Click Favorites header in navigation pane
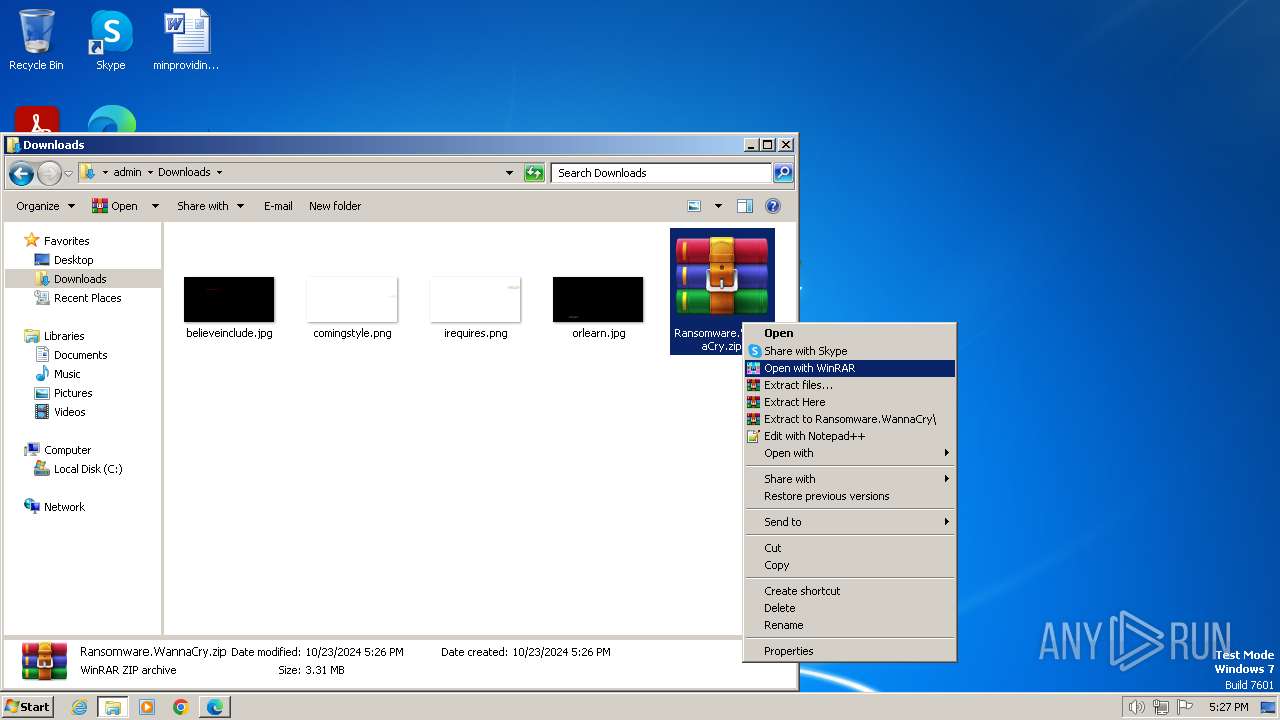The height and width of the screenshot is (720, 1280). point(66,241)
